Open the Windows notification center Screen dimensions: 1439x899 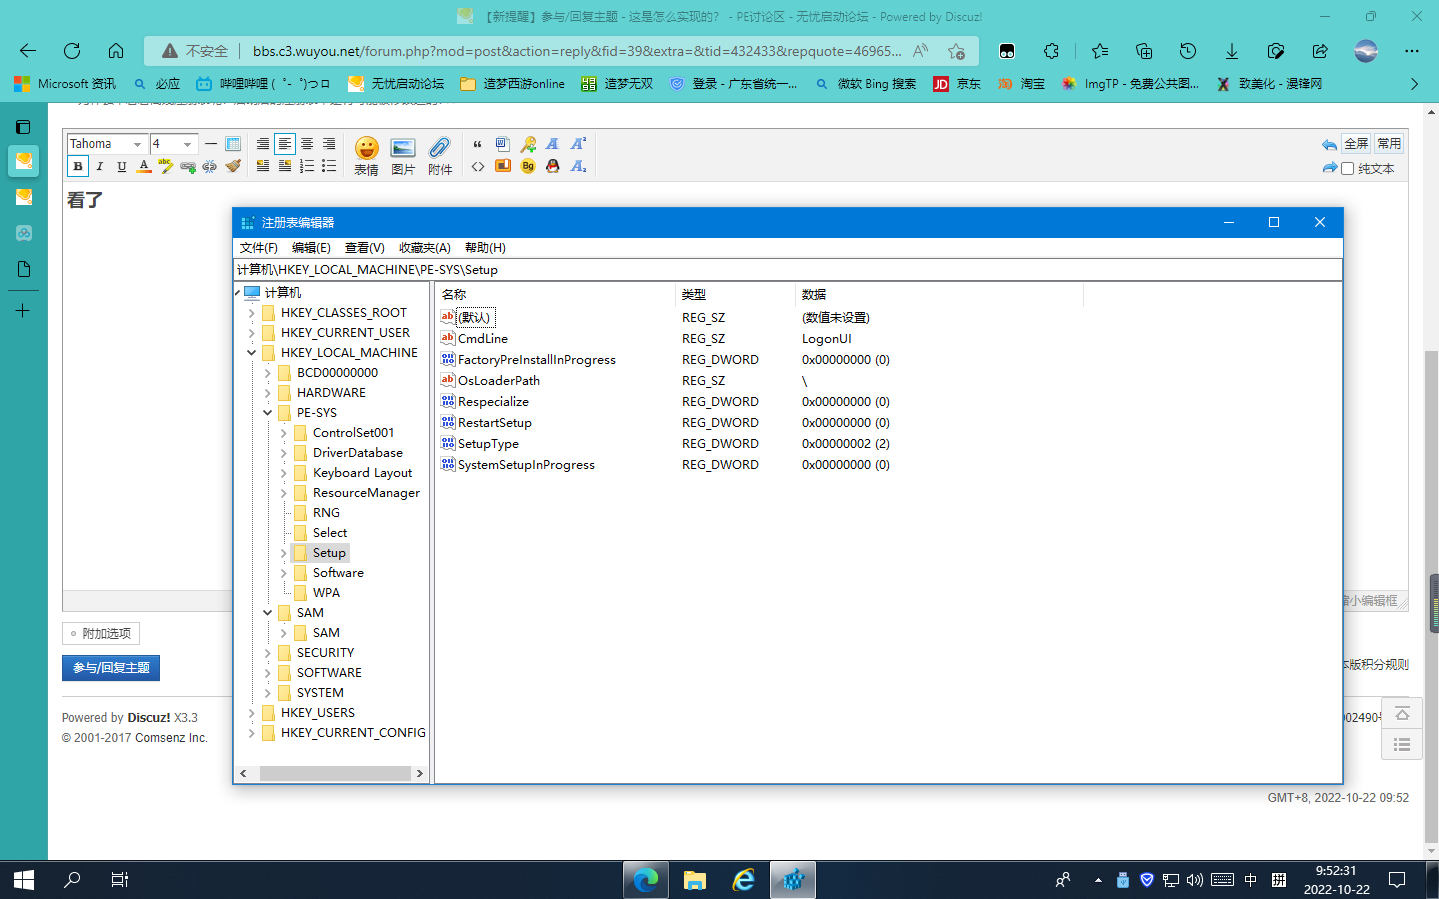[x=1397, y=880]
